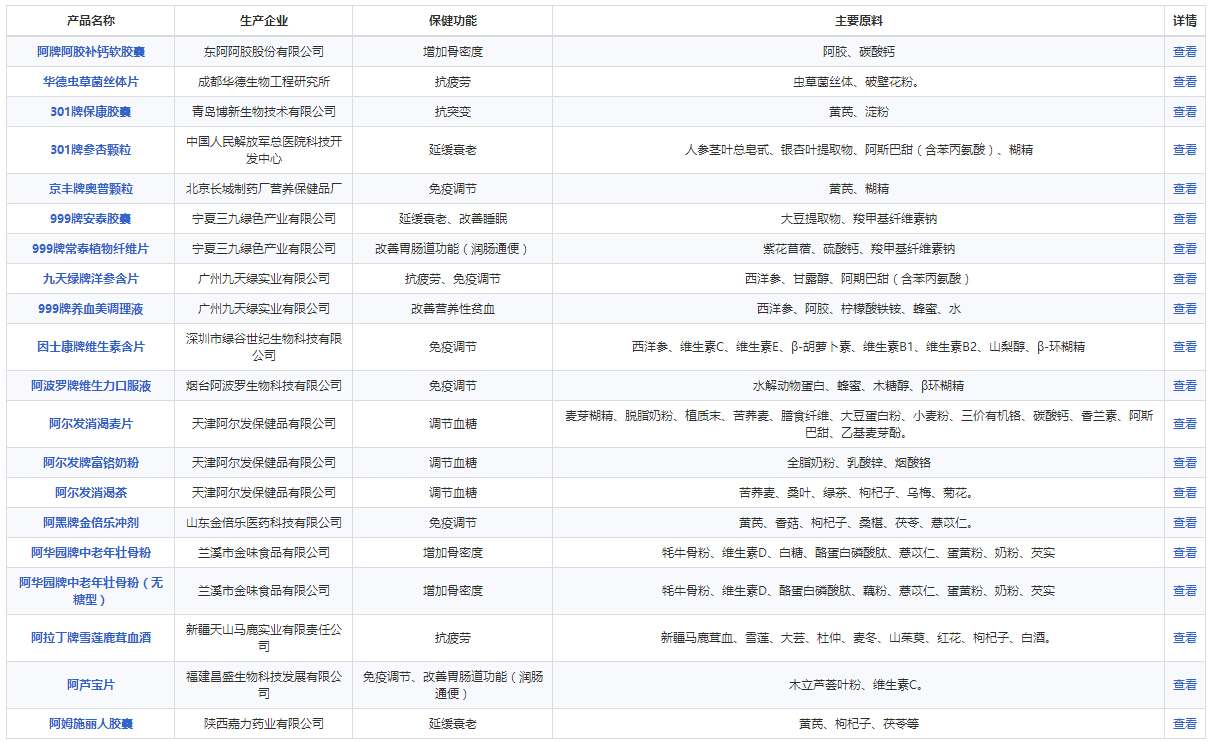This screenshot has width=1210, height=742.
Task: Open product link 阿拉丁牌雪莲鹿茸血酒
Action: [x=91, y=638]
